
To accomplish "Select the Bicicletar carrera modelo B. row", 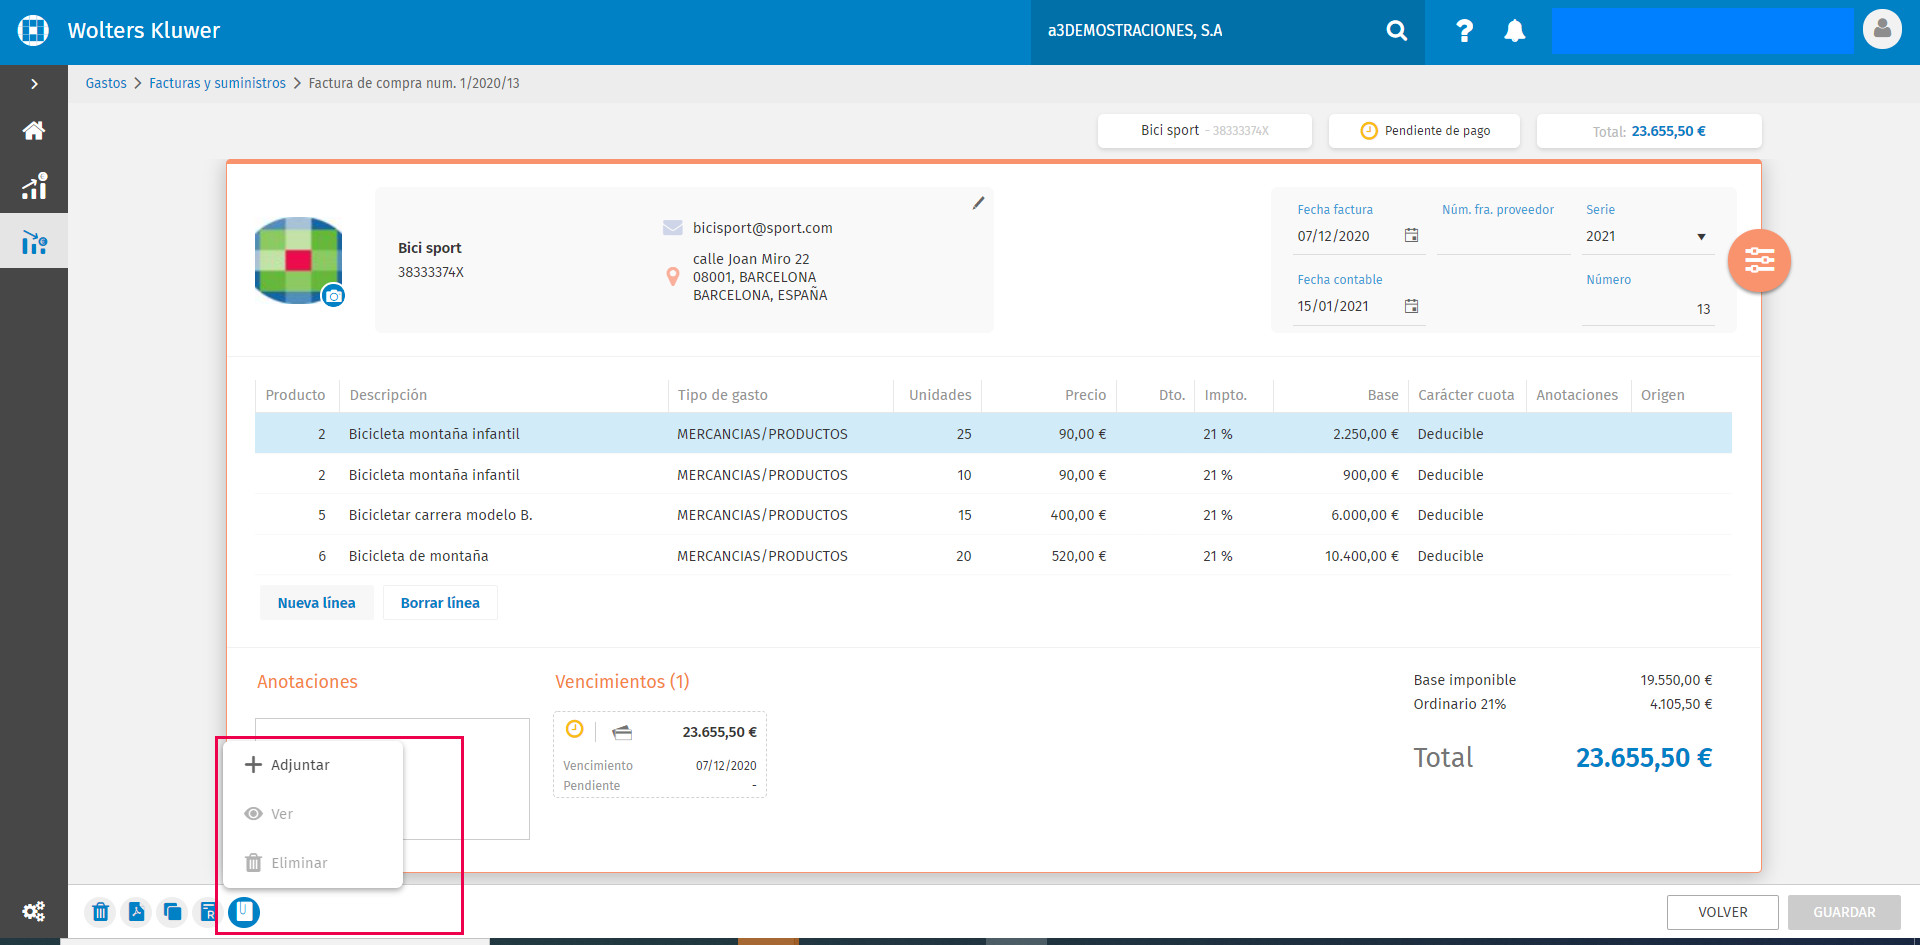I will pyautogui.click(x=993, y=515).
